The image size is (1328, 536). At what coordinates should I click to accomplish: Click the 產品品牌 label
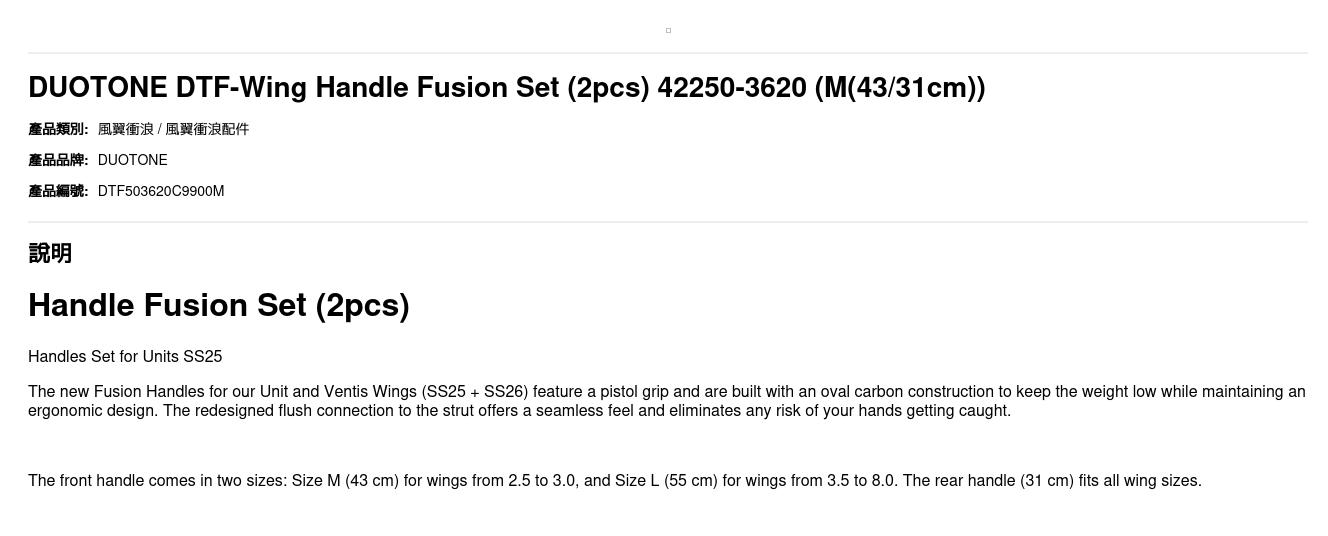click(x=58, y=160)
